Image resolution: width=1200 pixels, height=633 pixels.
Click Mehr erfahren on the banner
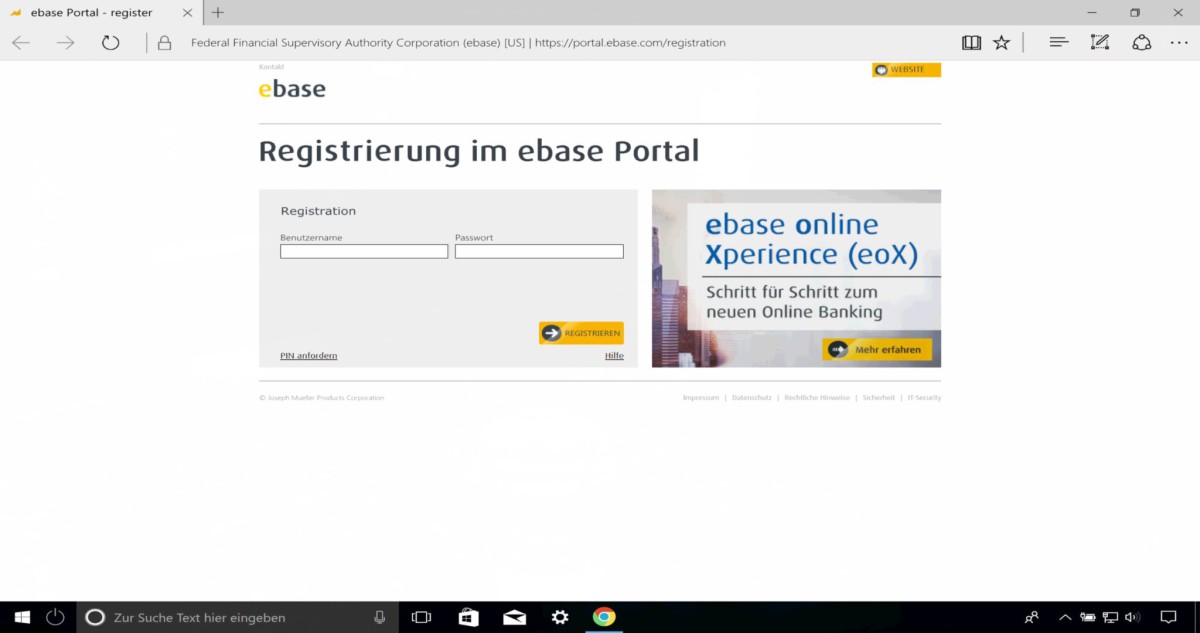click(x=878, y=349)
